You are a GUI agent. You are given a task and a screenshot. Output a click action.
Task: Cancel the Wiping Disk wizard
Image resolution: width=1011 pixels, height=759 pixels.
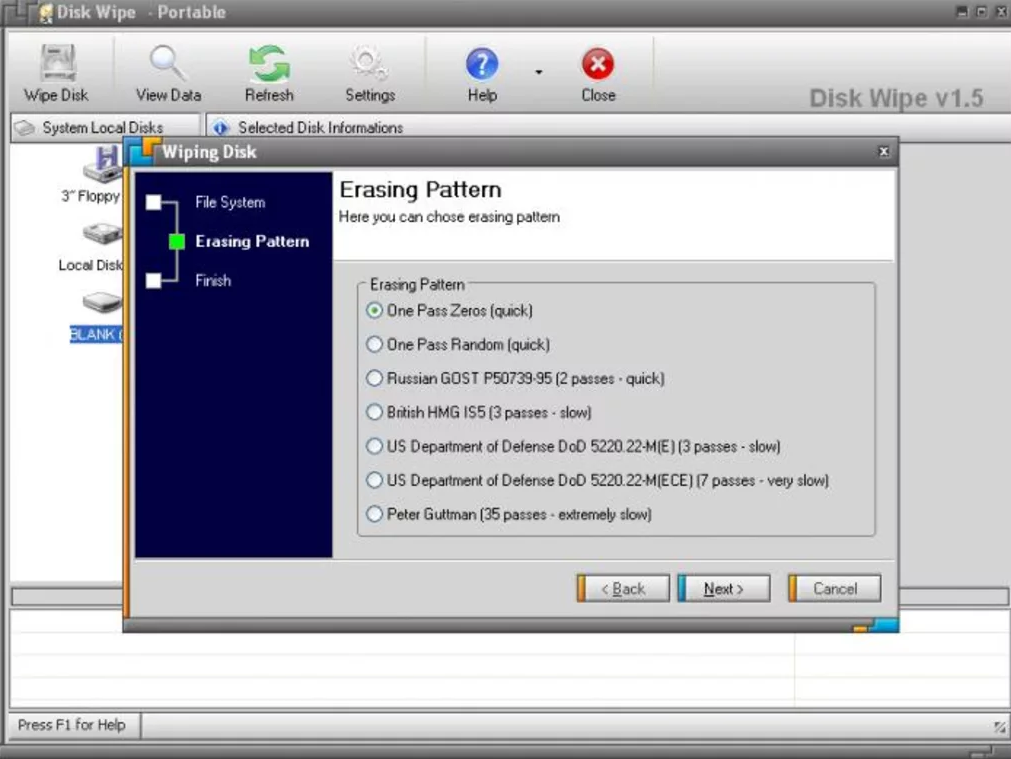coord(834,589)
